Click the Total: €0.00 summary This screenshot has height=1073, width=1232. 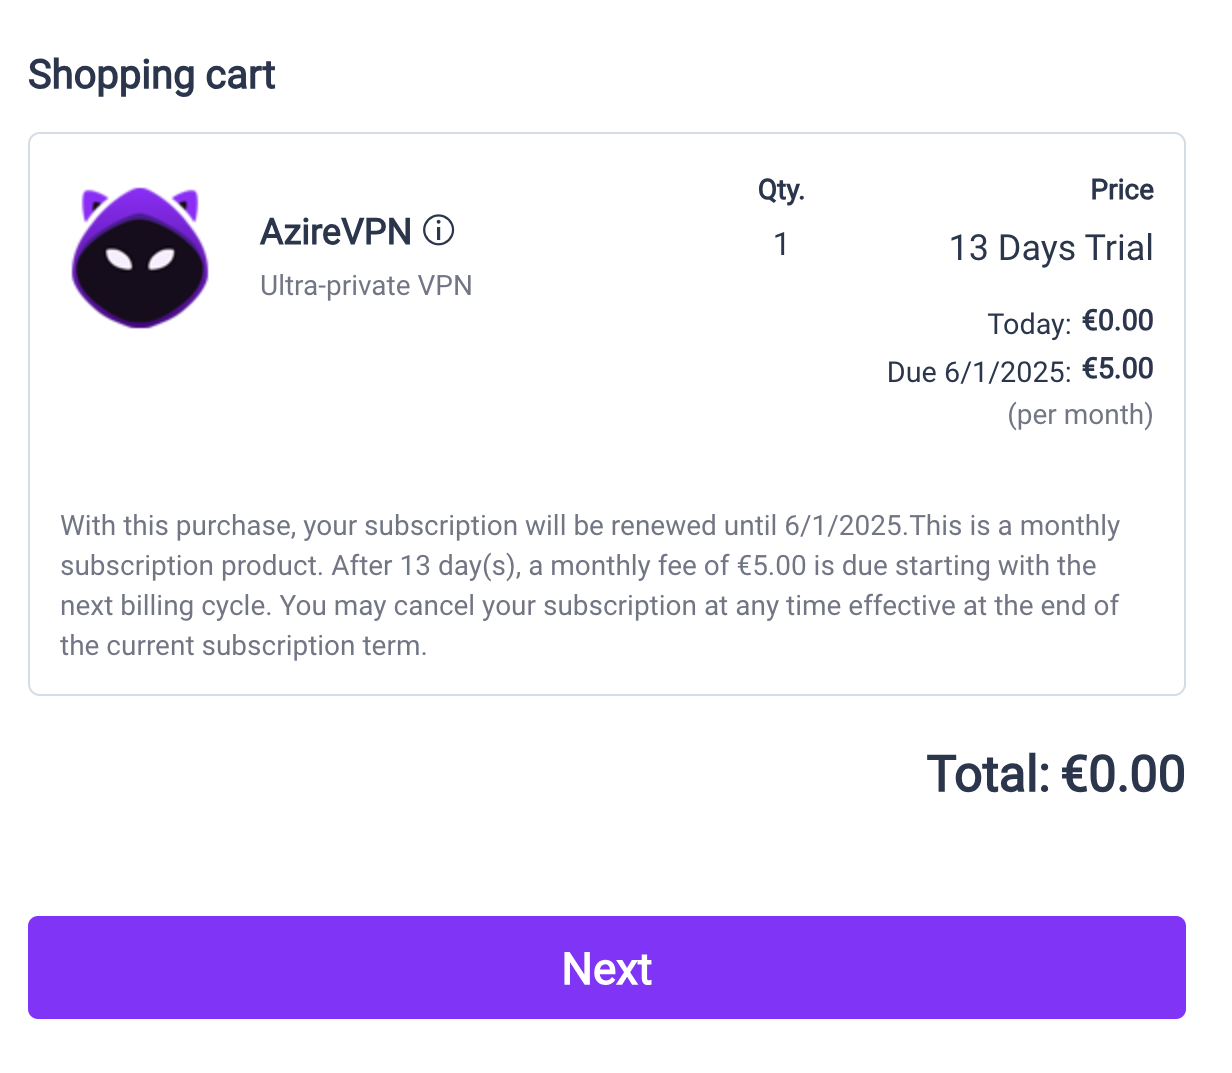click(1056, 774)
